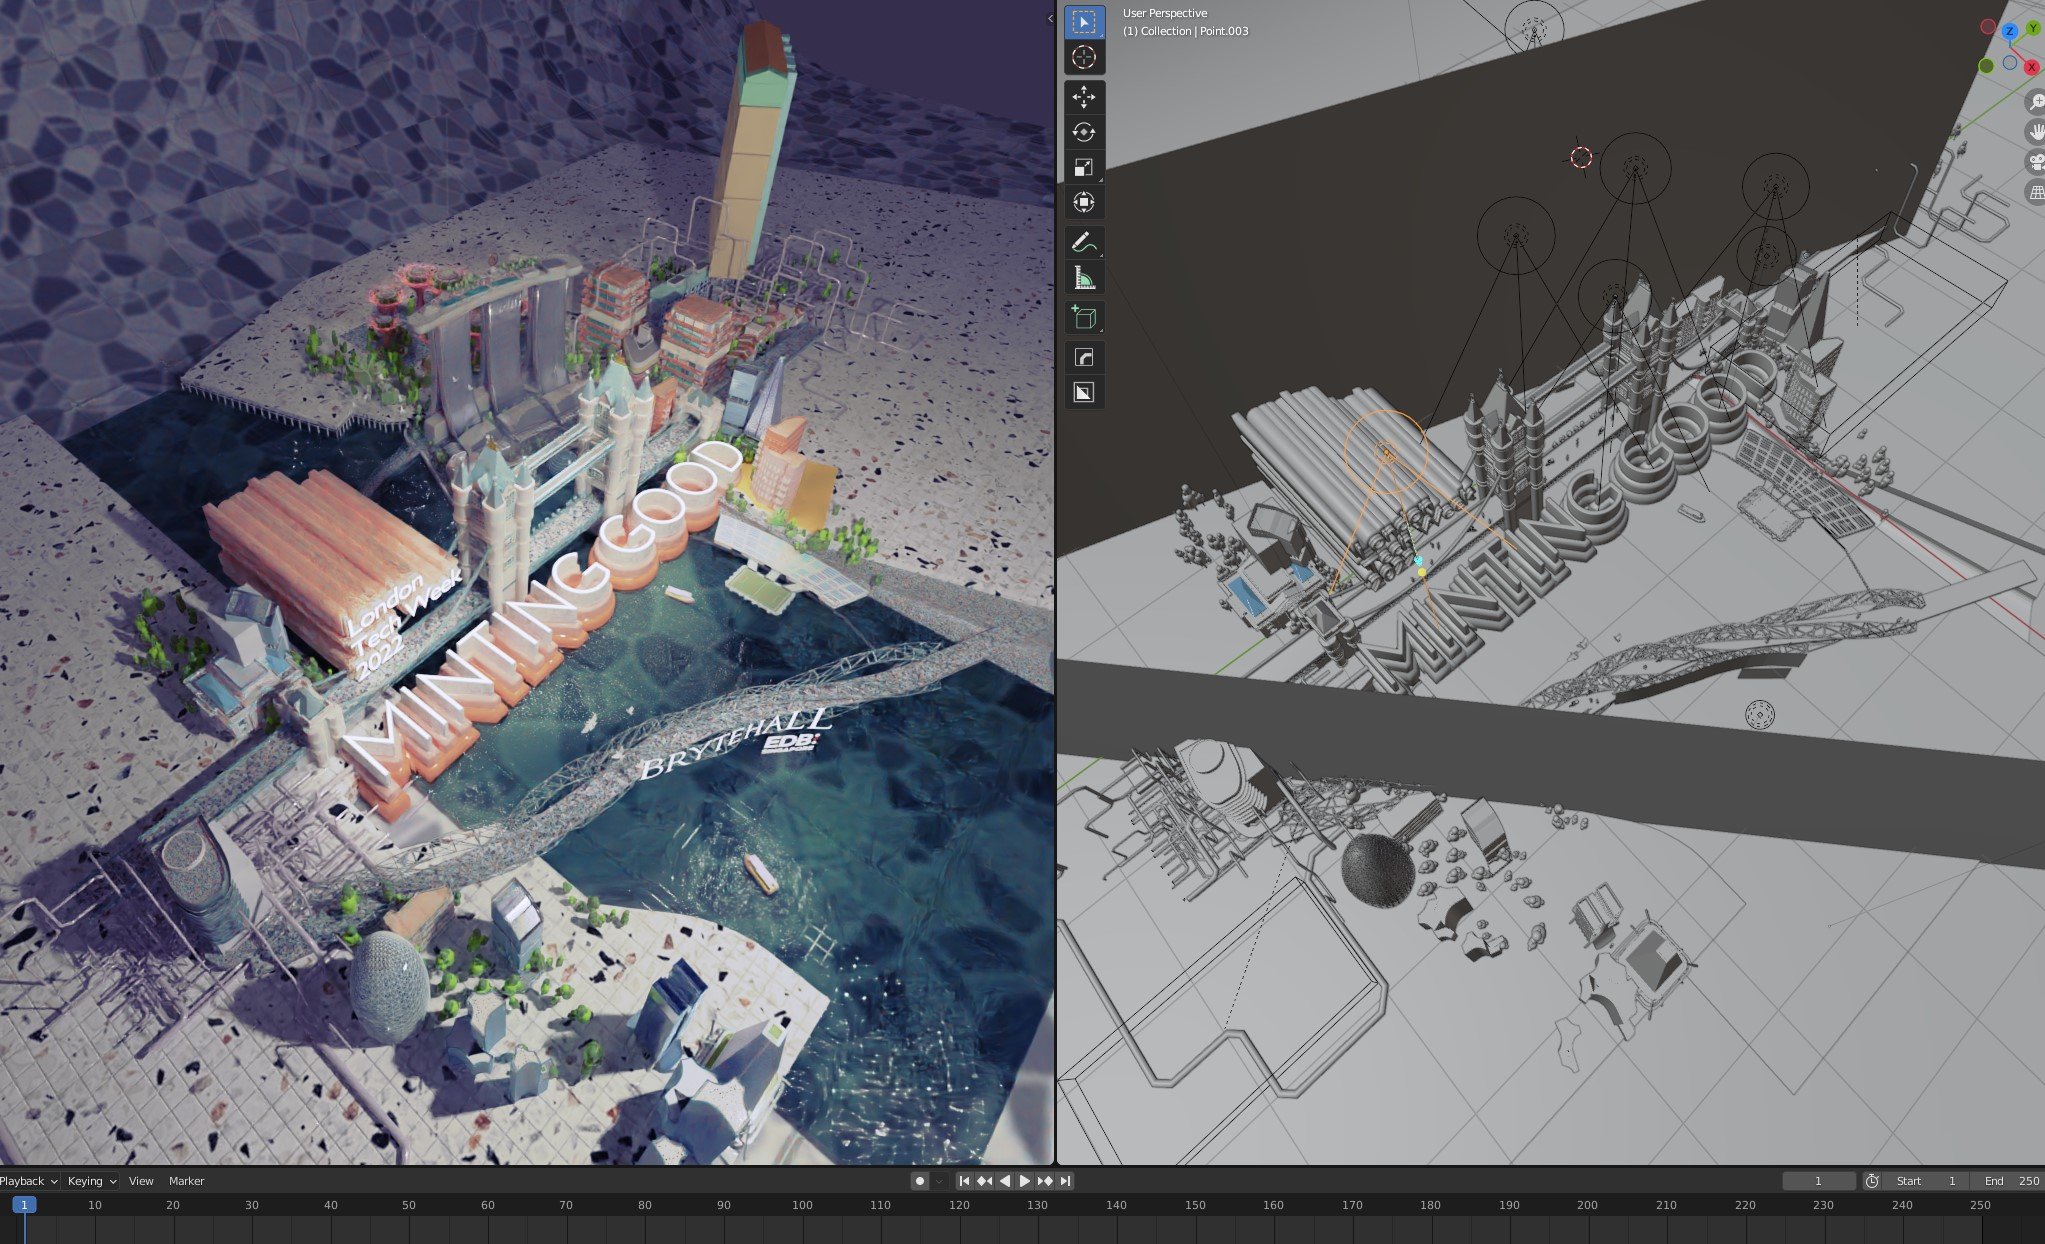Toggle the auto keying record button
The width and height of the screenshot is (2045, 1244).
coord(920,1181)
